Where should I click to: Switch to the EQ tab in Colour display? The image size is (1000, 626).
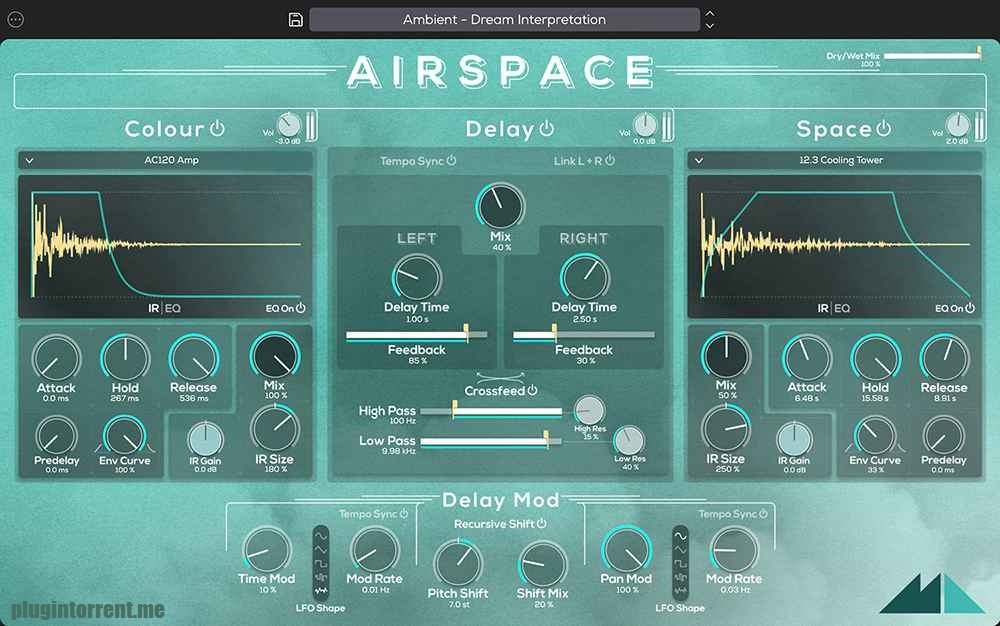pos(173,308)
